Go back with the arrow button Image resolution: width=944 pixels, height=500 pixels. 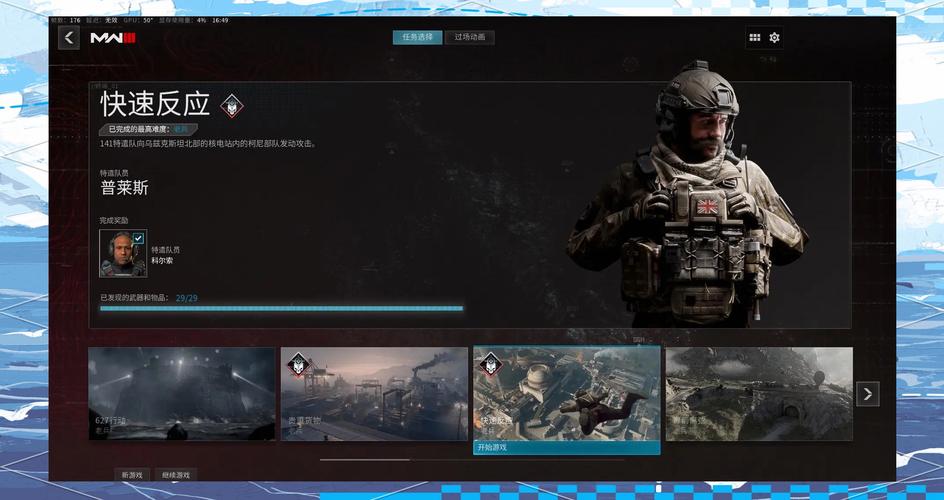[69, 38]
